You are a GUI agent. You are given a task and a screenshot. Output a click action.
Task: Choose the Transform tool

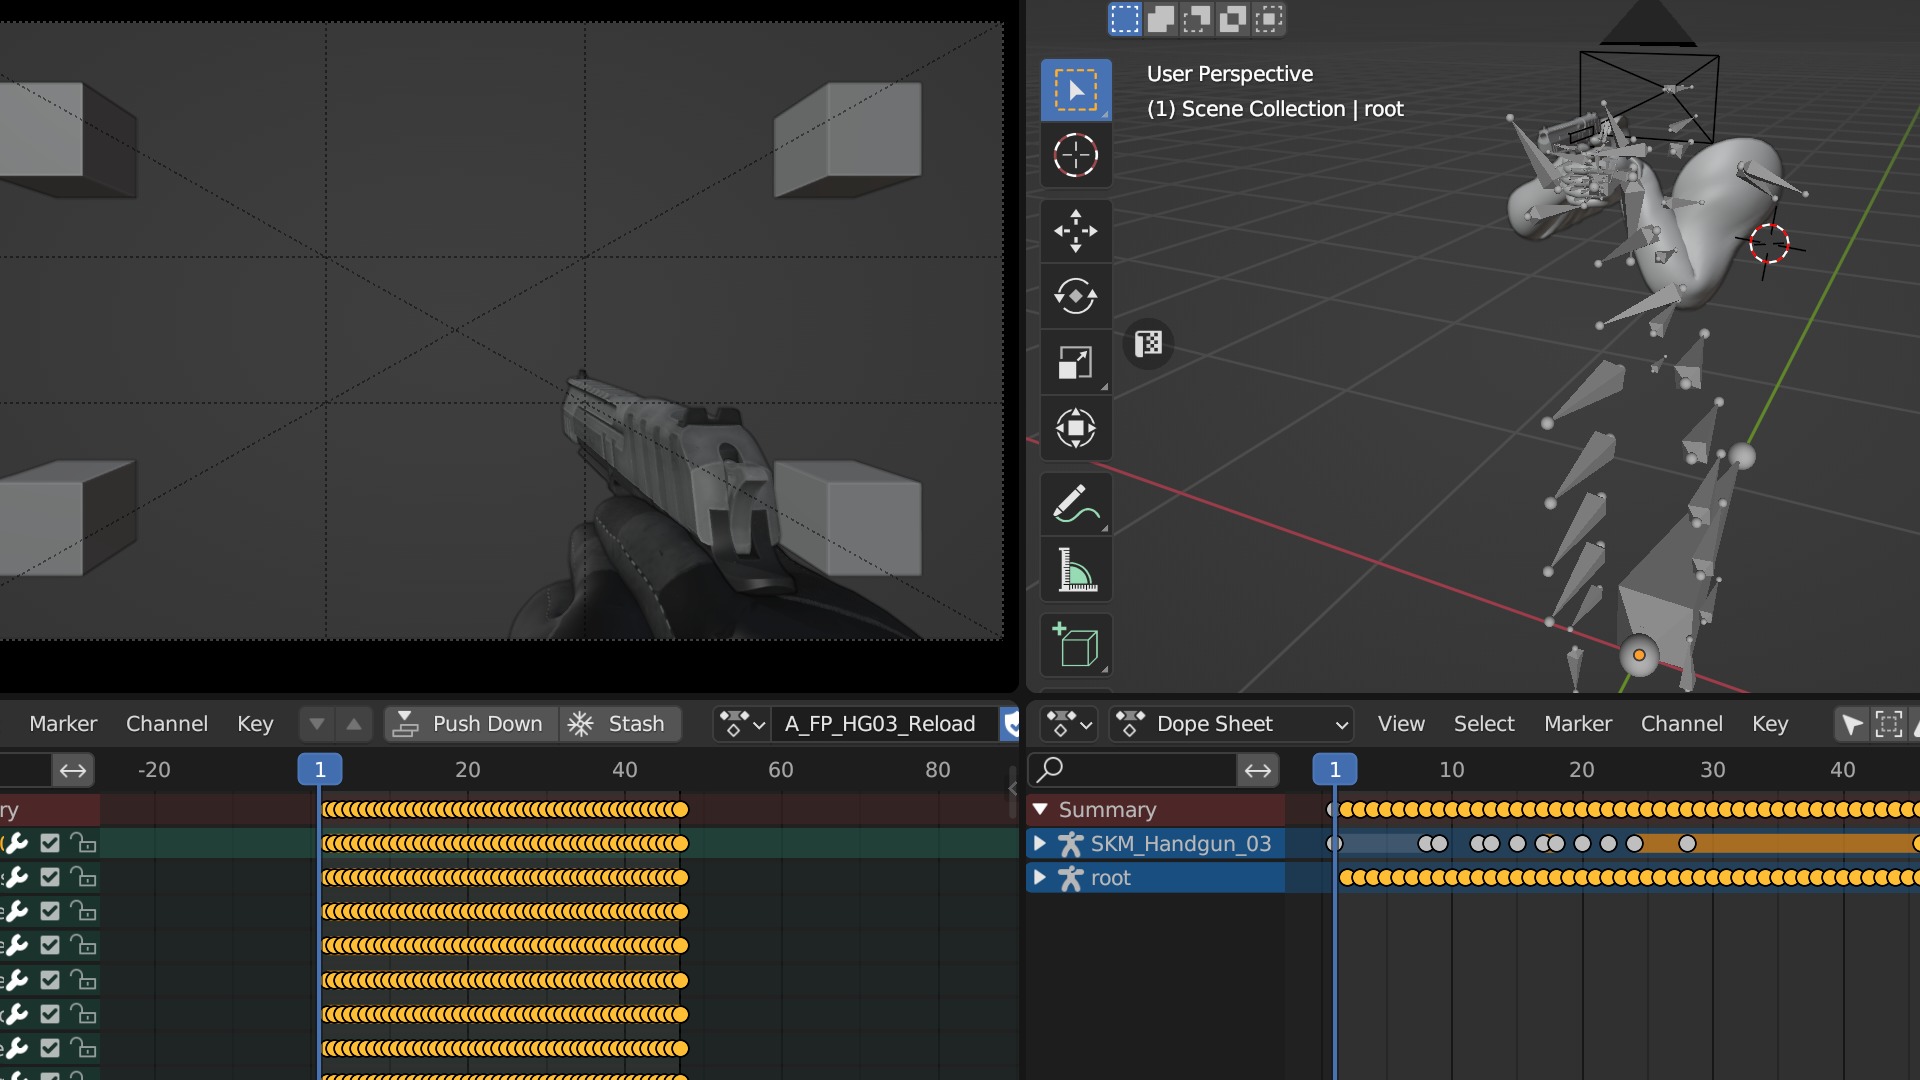coord(1076,428)
